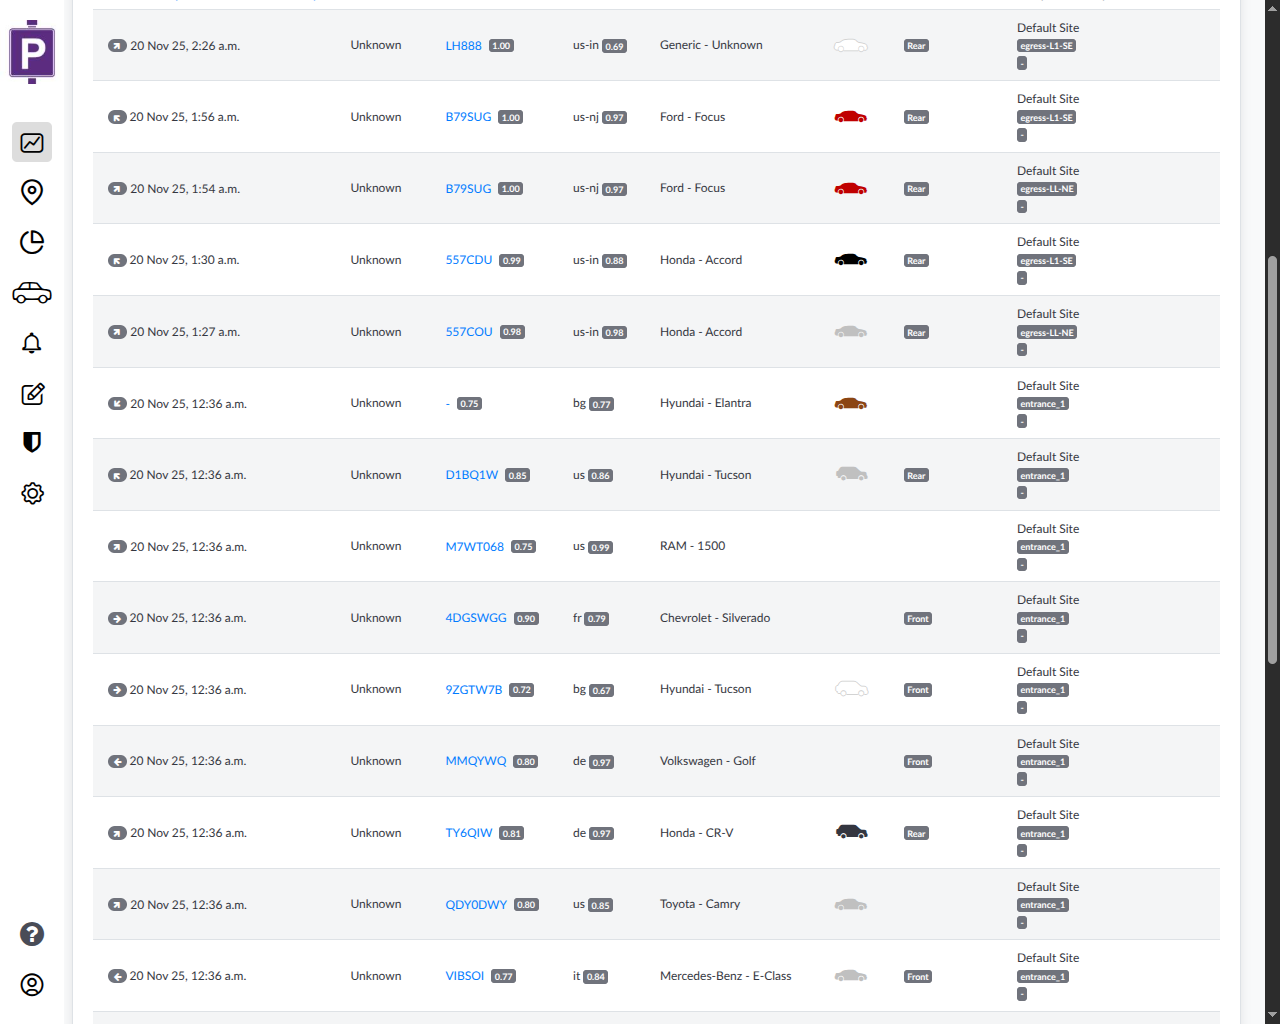Open Alerts using the bell icon
The image size is (1280, 1024).
pos(31,343)
